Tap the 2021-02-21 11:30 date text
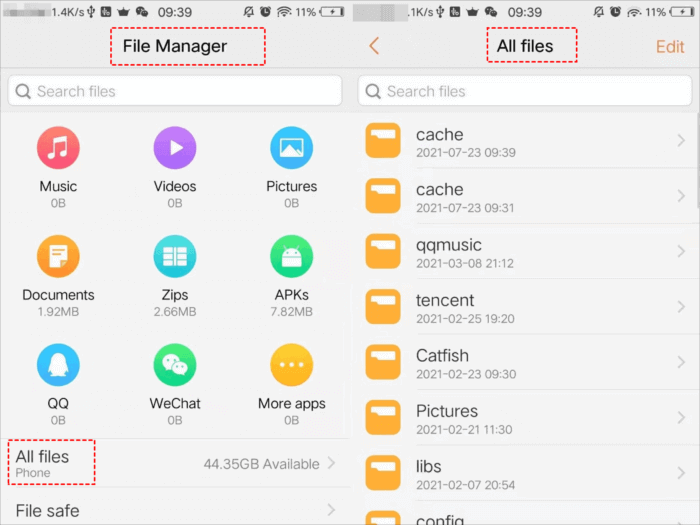The image size is (700, 525). (x=464, y=429)
